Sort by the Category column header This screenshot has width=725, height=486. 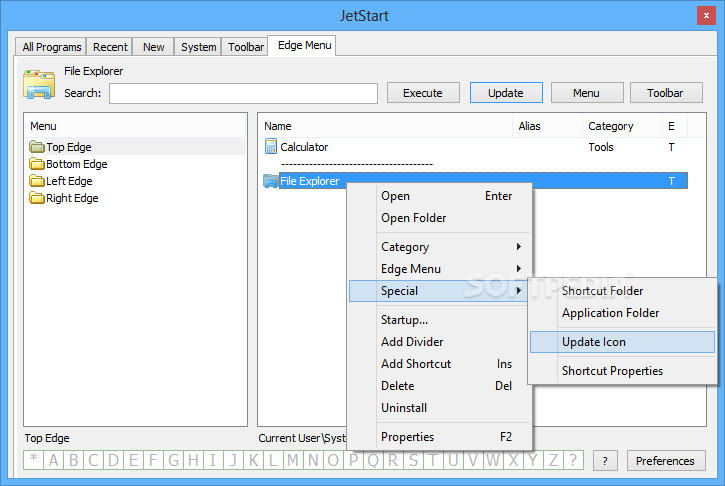[622, 126]
